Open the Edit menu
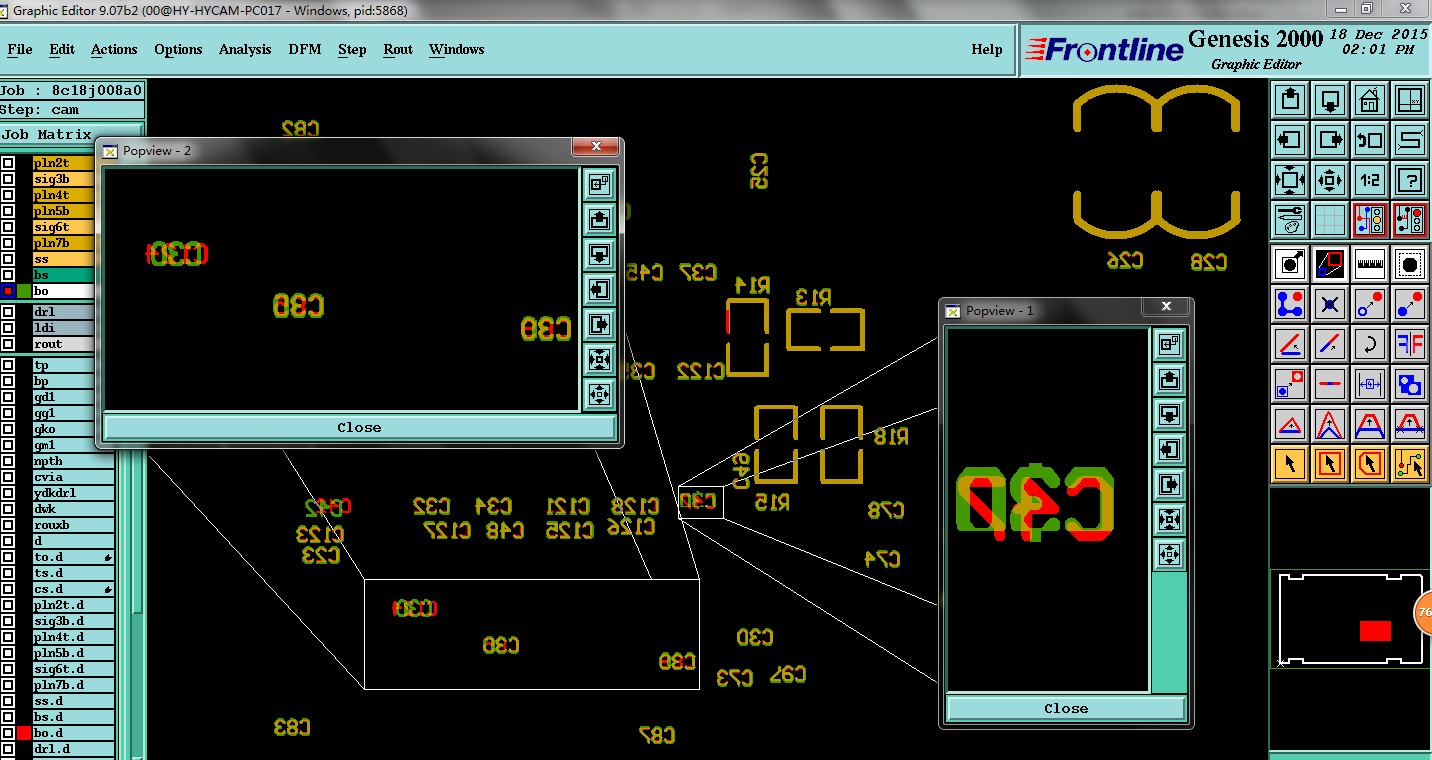 click(62, 49)
